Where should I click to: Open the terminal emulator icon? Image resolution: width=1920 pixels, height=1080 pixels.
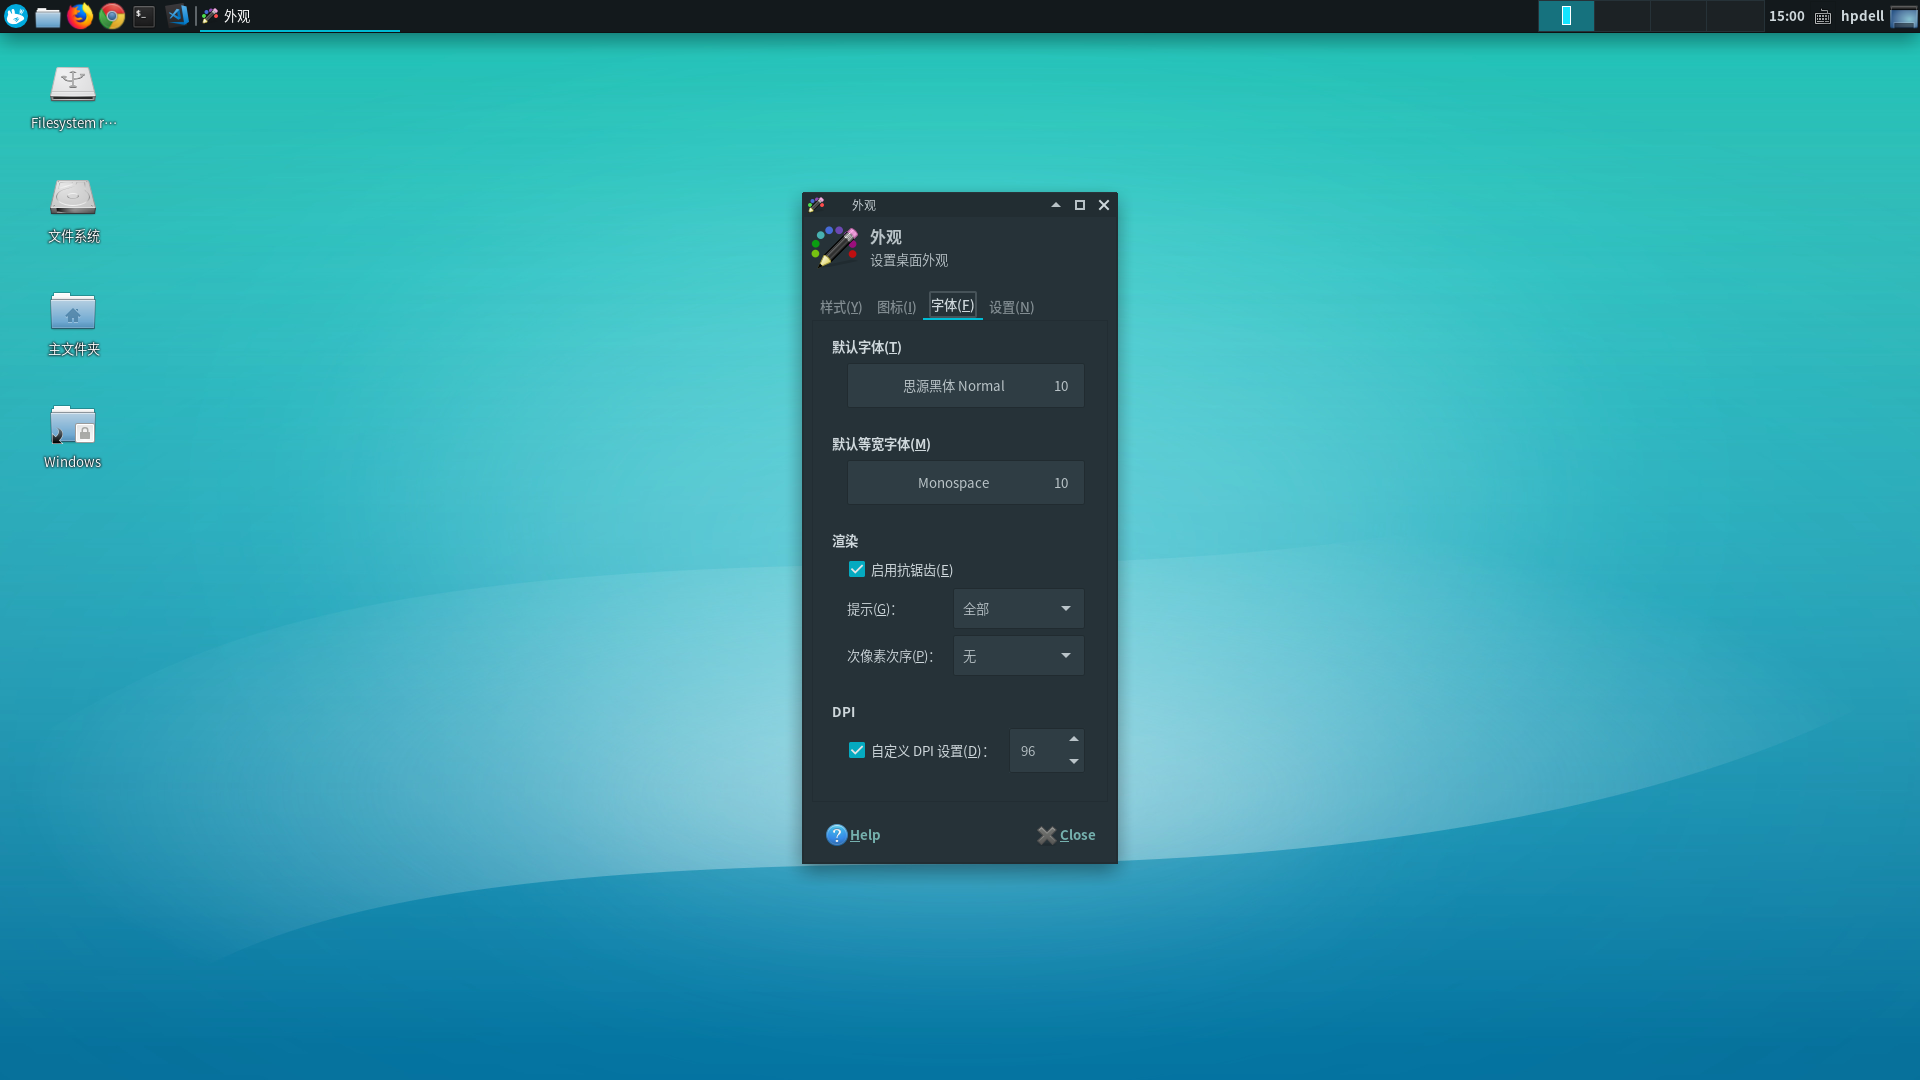(144, 16)
